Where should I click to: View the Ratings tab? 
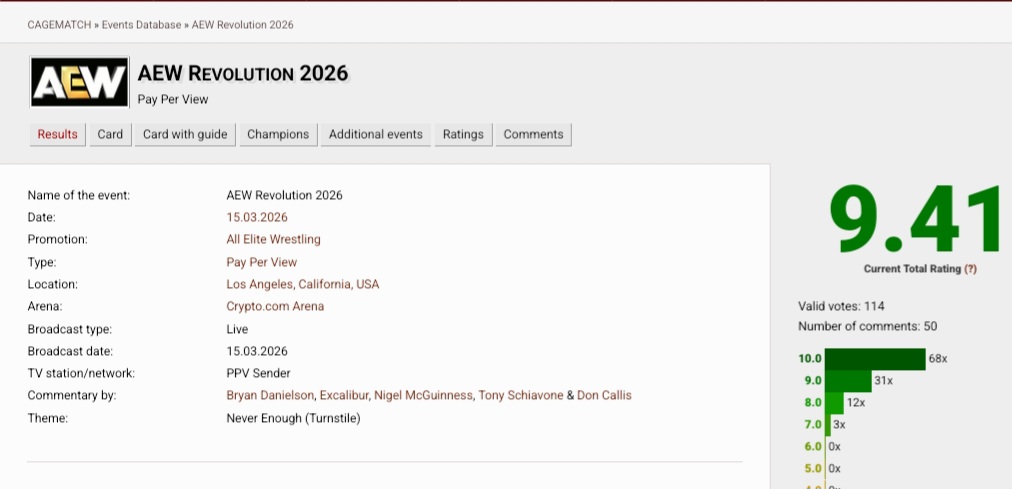[463, 134]
